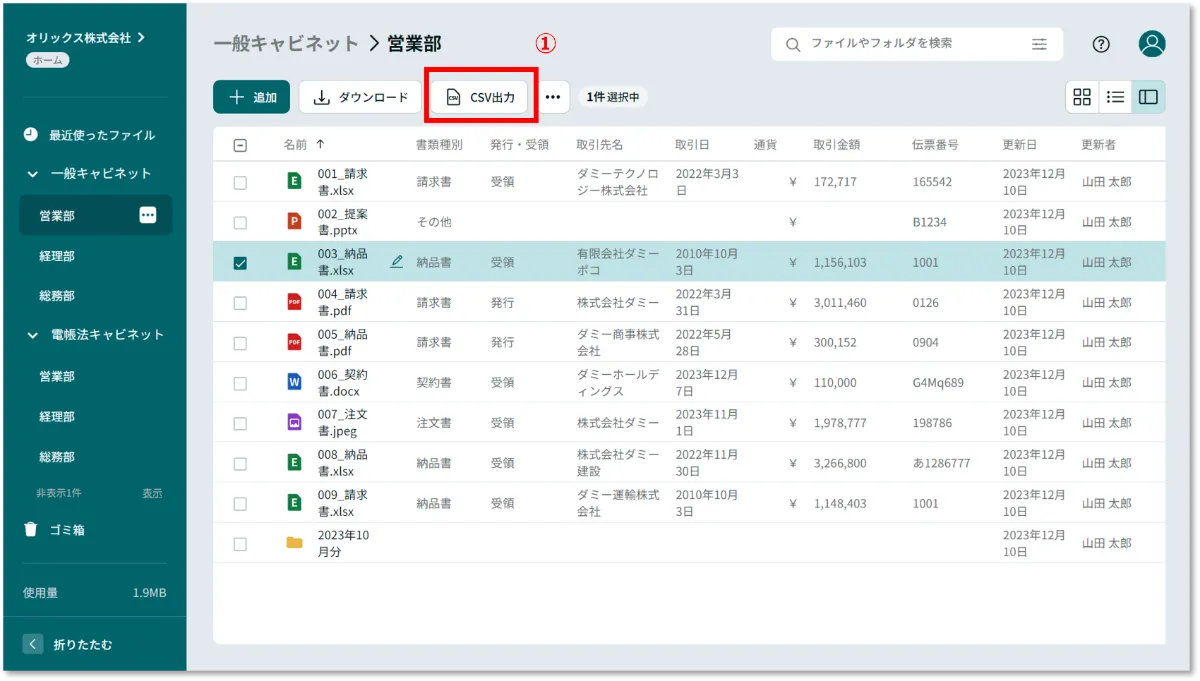Click the 更新日 column header

tap(1020, 145)
